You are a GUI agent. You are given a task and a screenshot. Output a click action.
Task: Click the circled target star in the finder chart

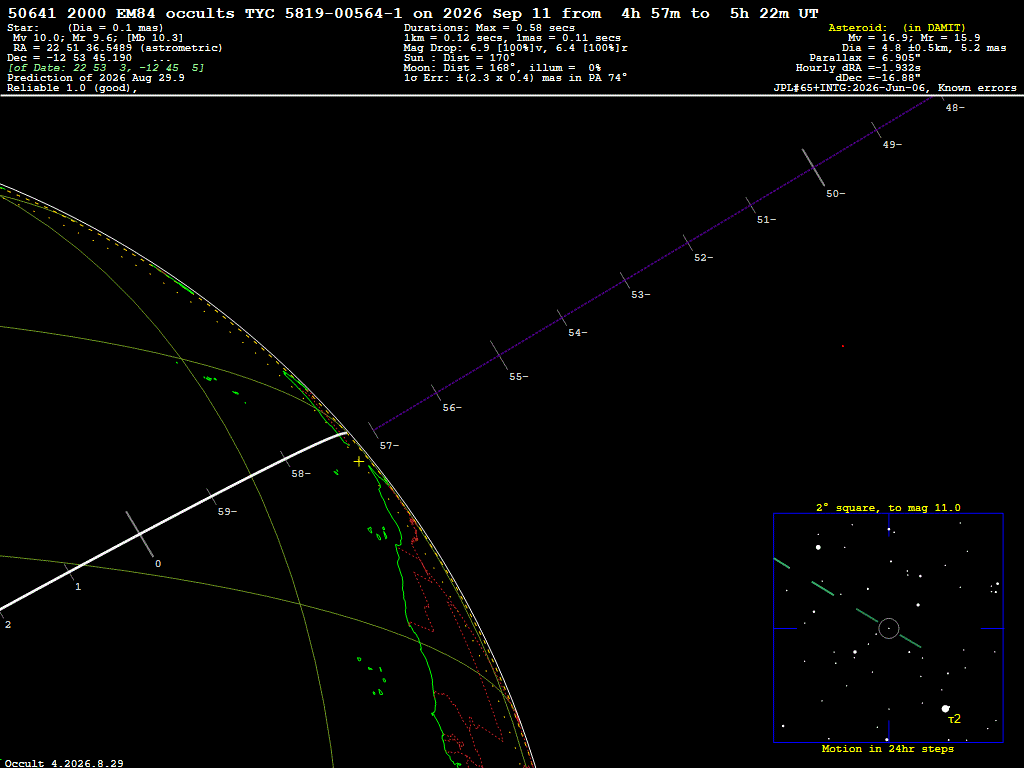tap(889, 628)
